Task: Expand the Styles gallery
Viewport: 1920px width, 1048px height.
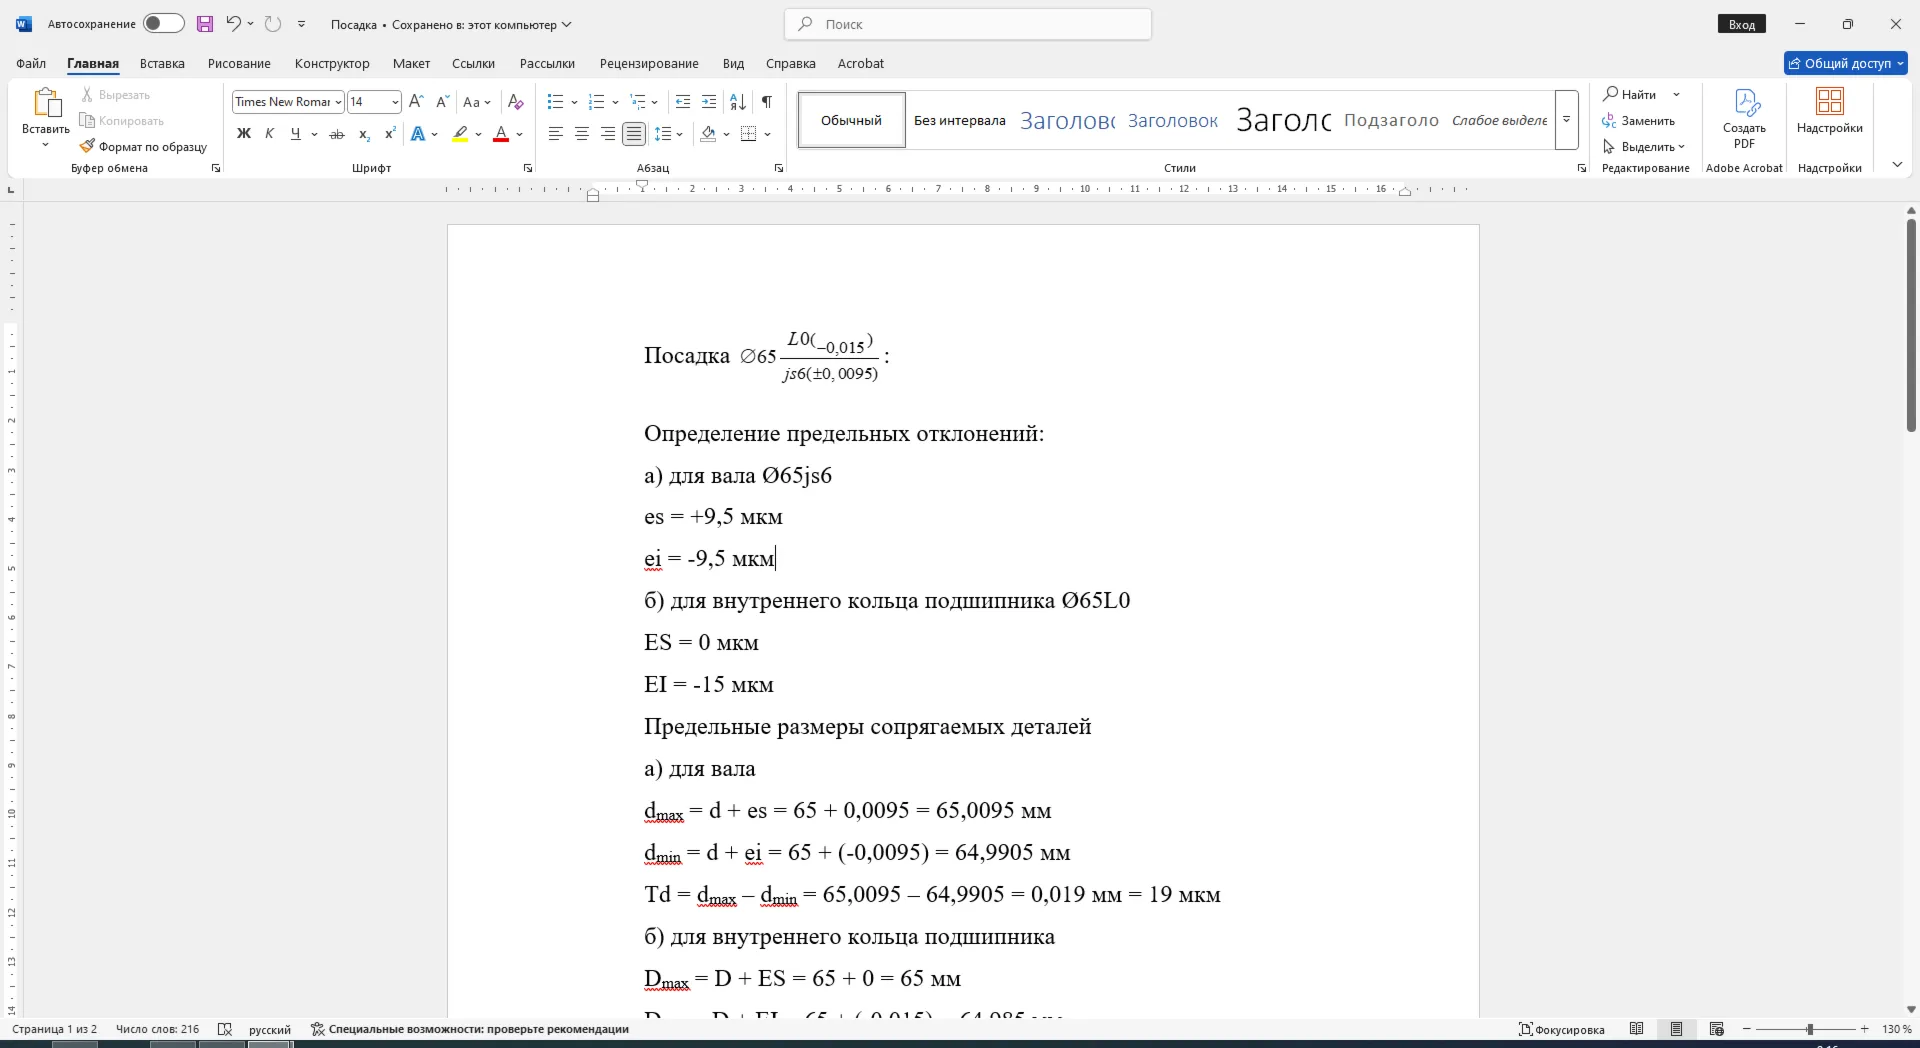Action: coord(1567,120)
